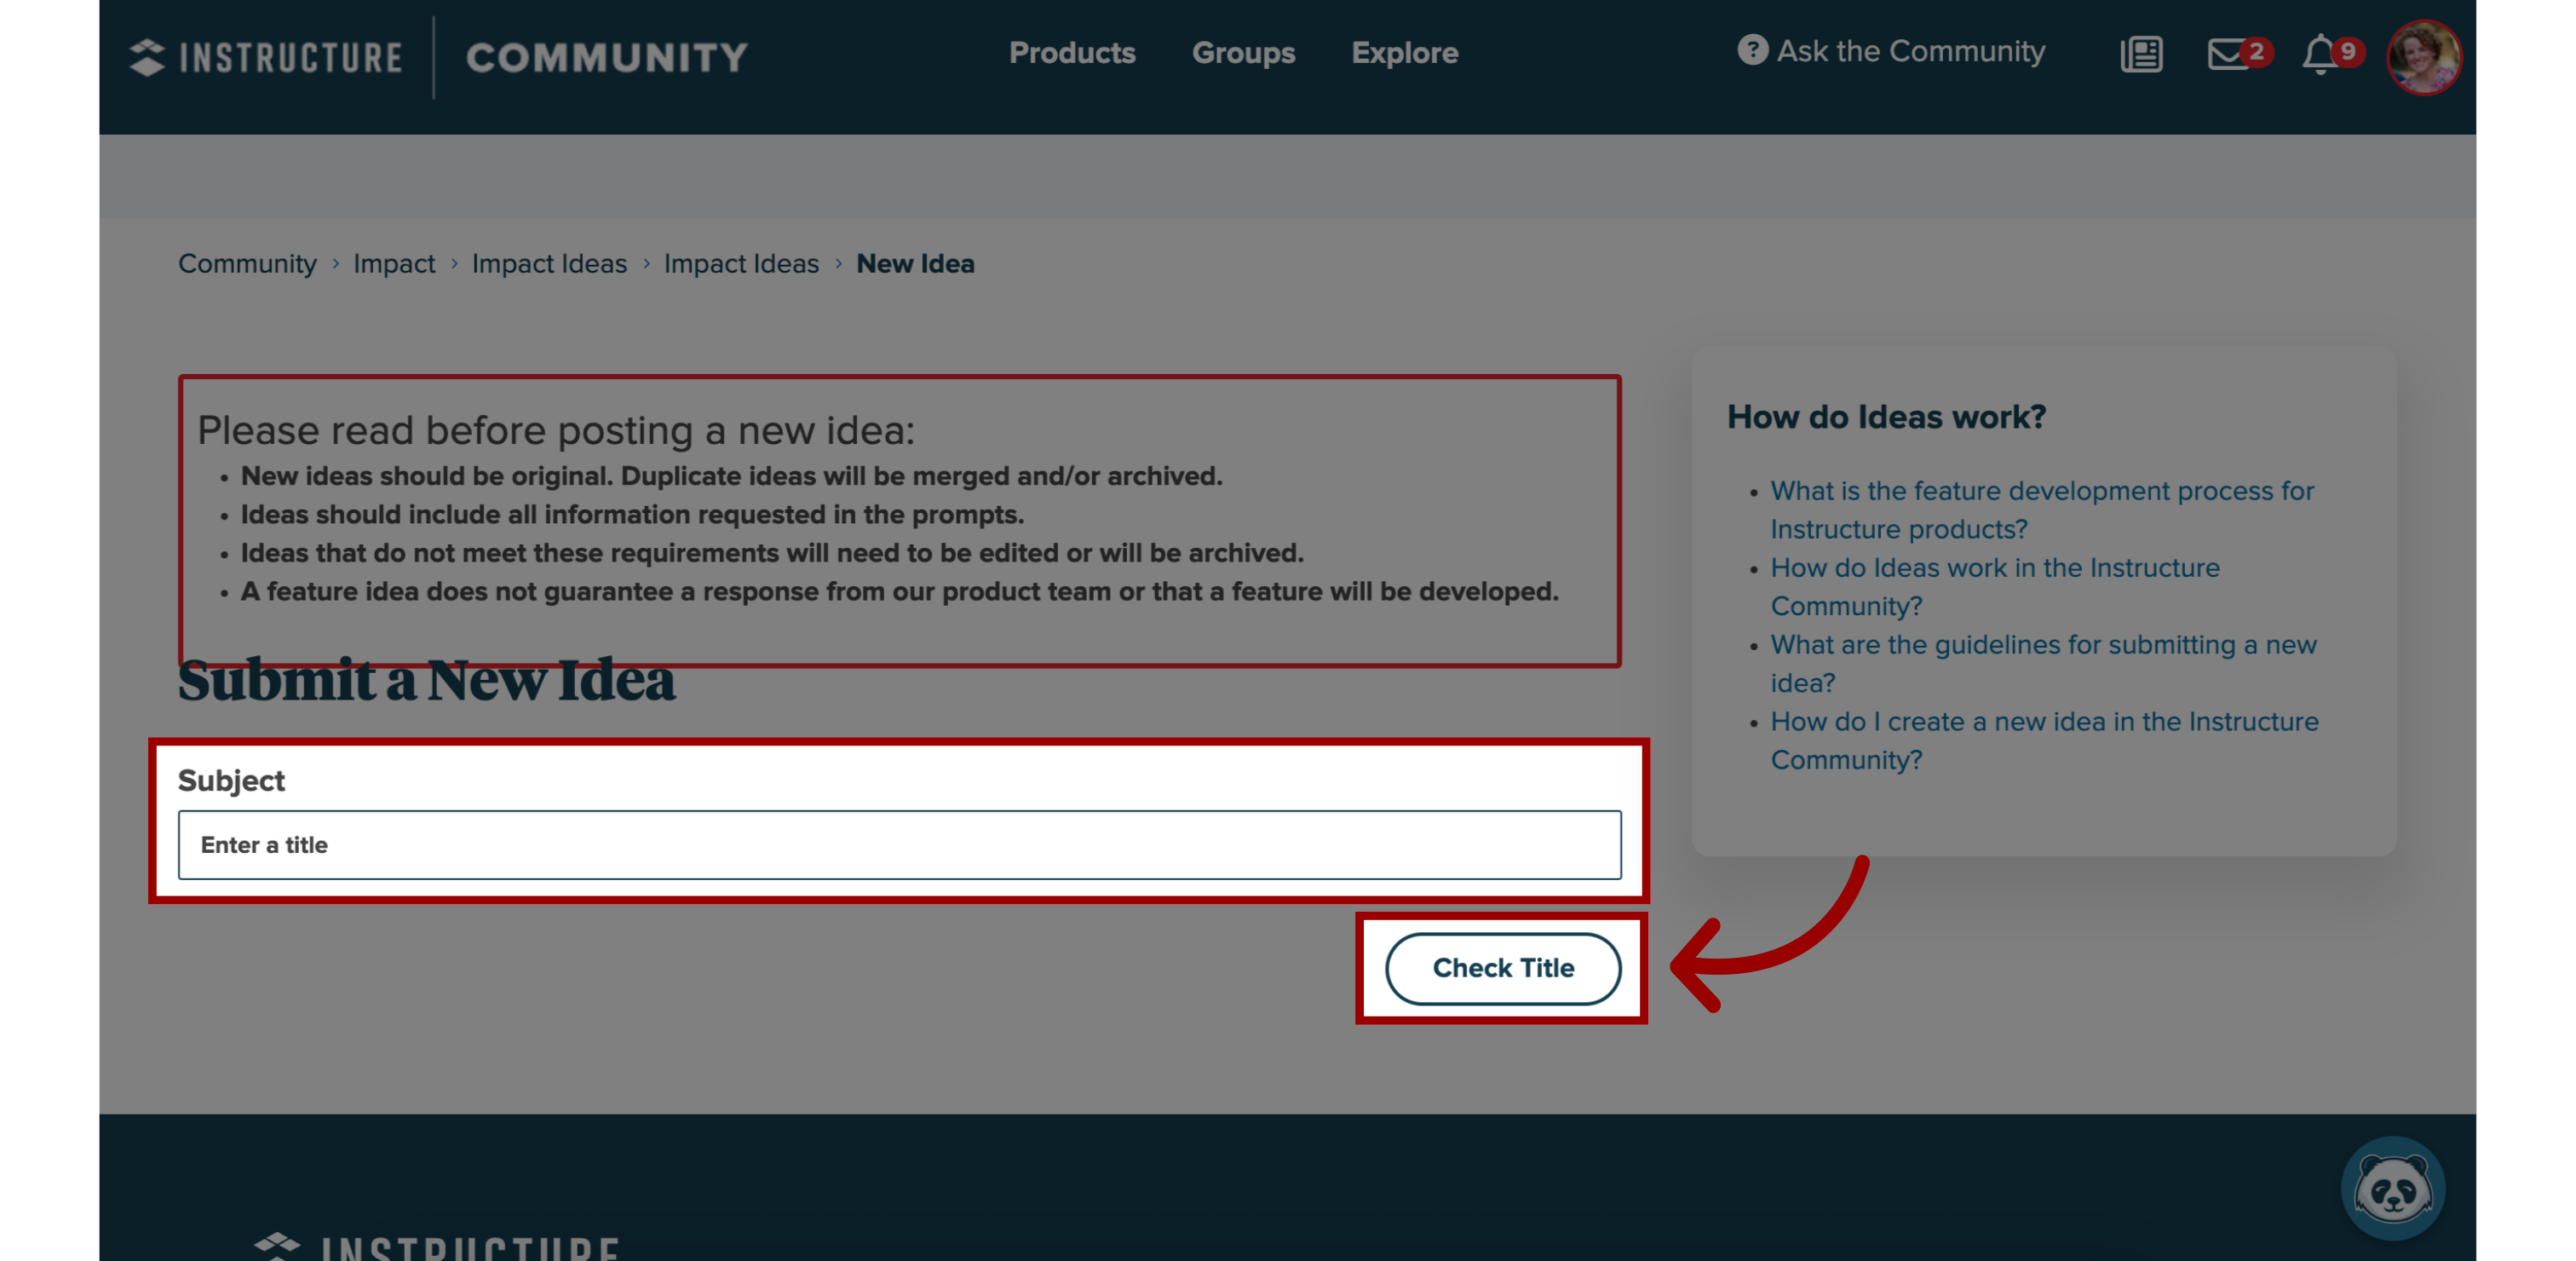Open the Explore menu
This screenshot has height=1261, width=2576.
click(1404, 53)
